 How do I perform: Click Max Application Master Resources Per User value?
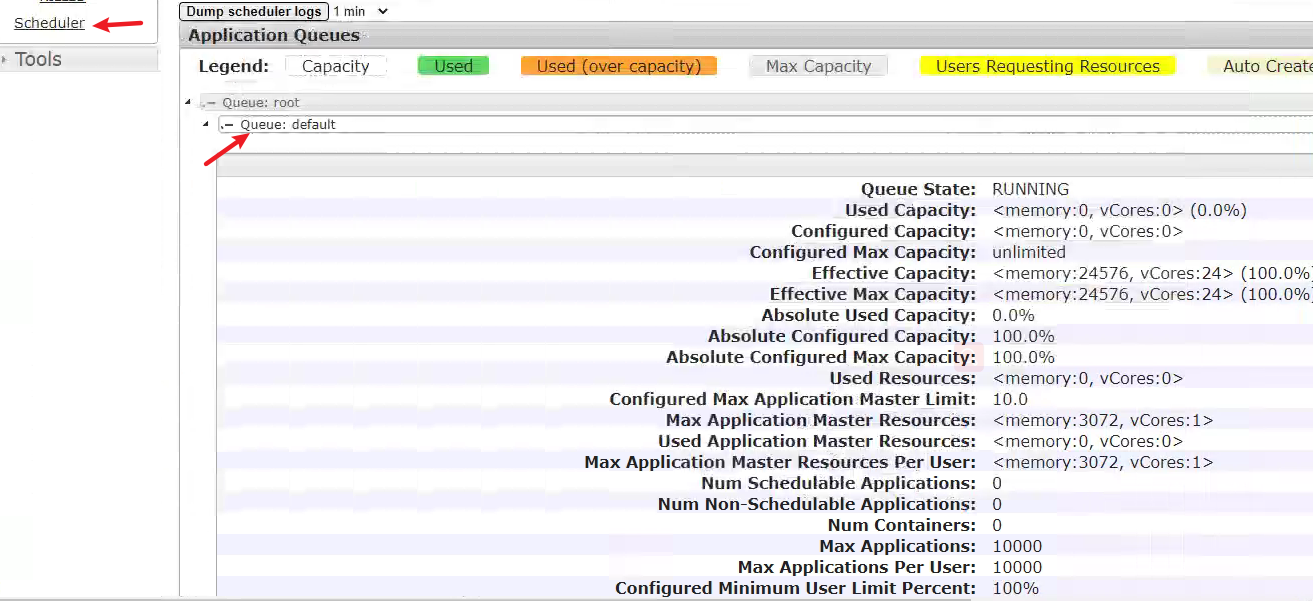1102,462
